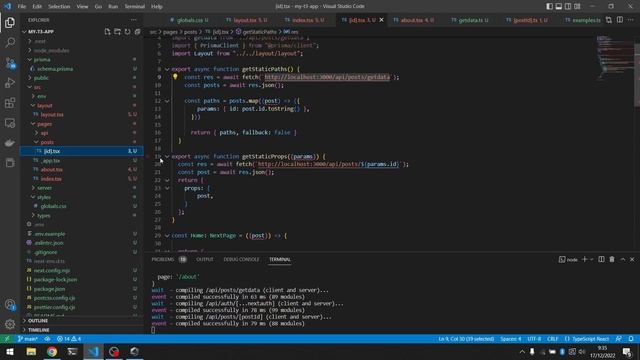Click the CRLF line ending item
This screenshot has height=360, width=640.
(553, 339)
